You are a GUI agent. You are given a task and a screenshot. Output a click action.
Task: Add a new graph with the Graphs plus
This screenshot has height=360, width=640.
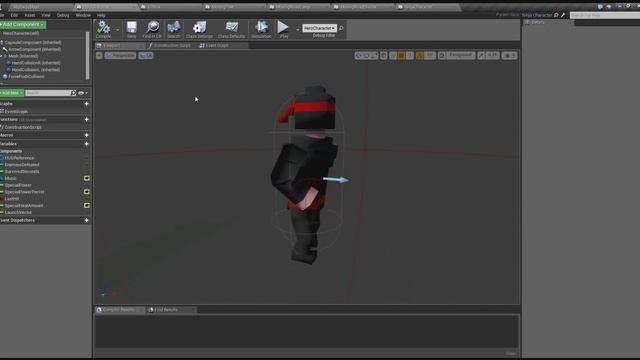(x=87, y=104)
